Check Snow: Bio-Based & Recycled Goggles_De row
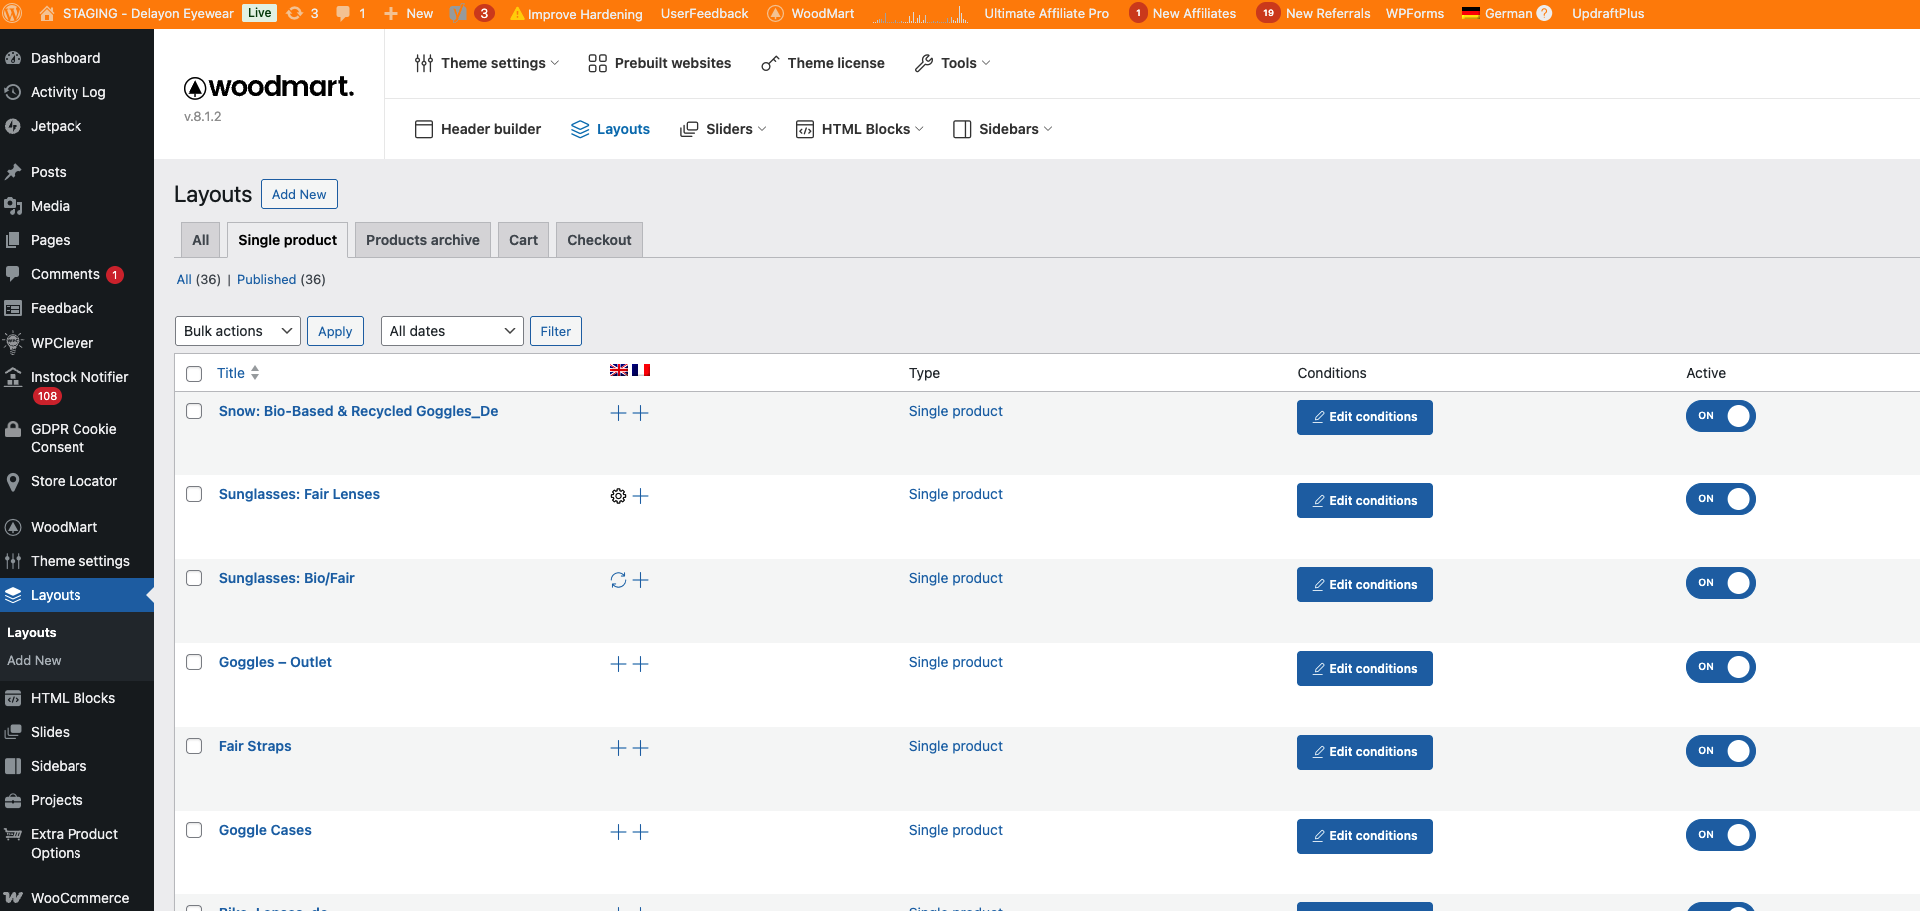 (194, 411)
